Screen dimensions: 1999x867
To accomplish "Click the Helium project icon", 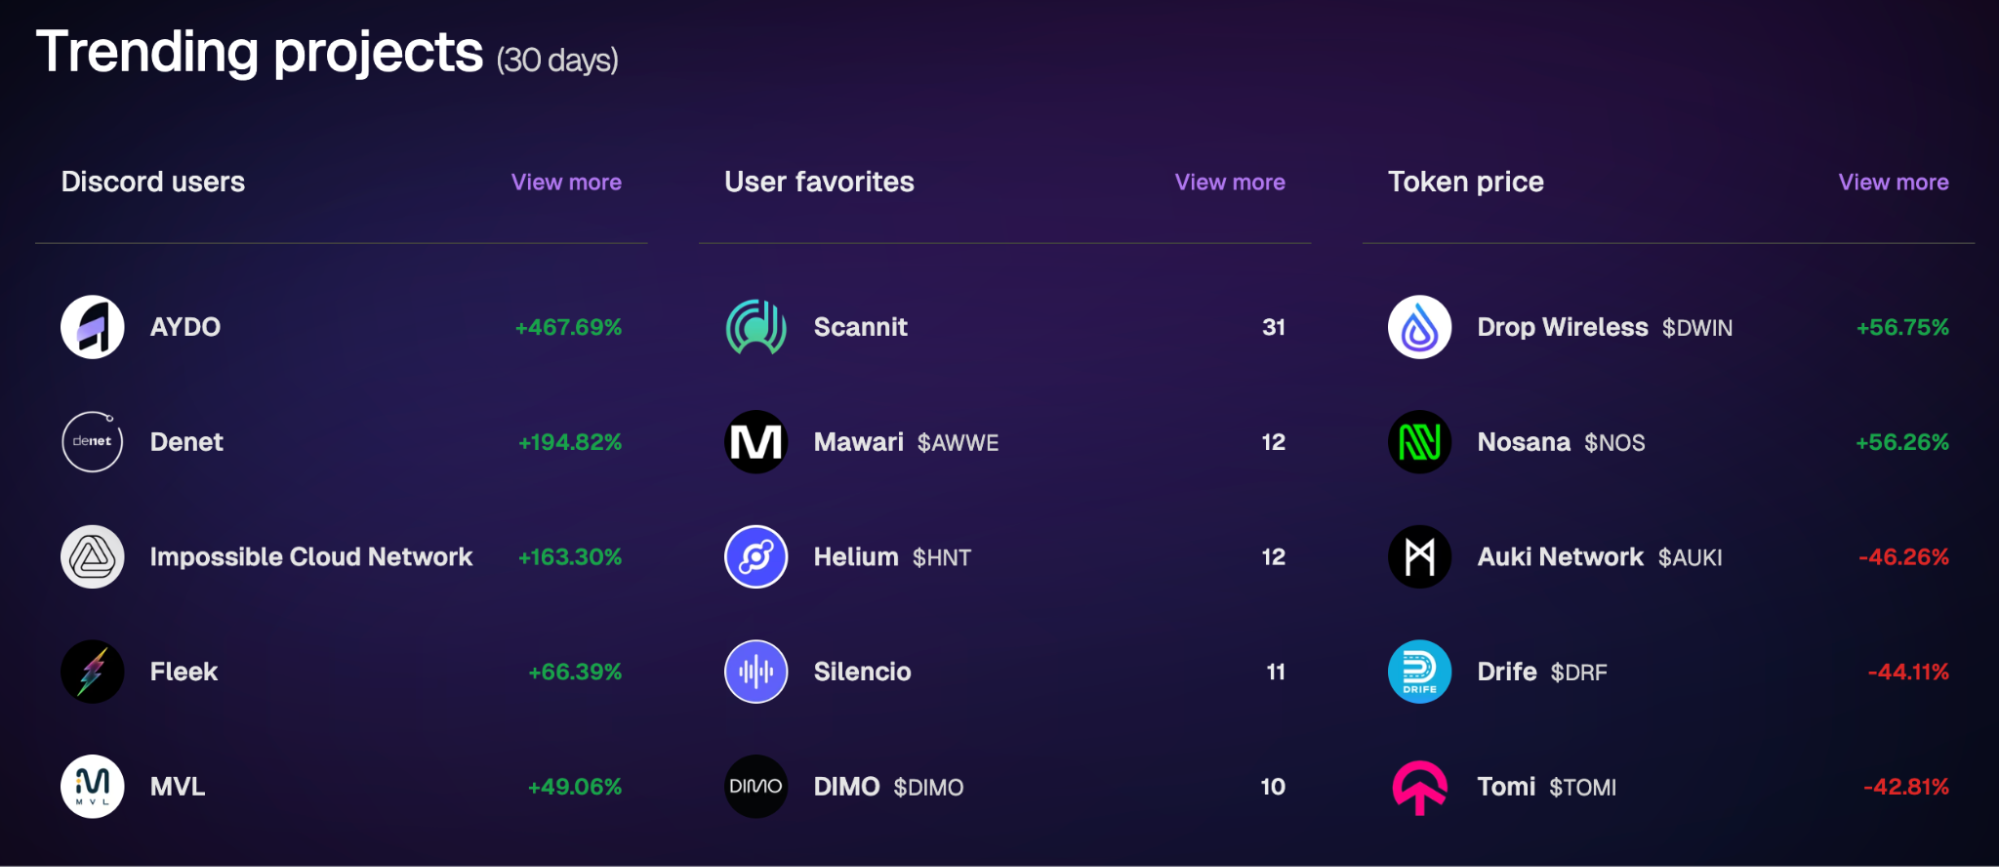I will click(756, 557).
